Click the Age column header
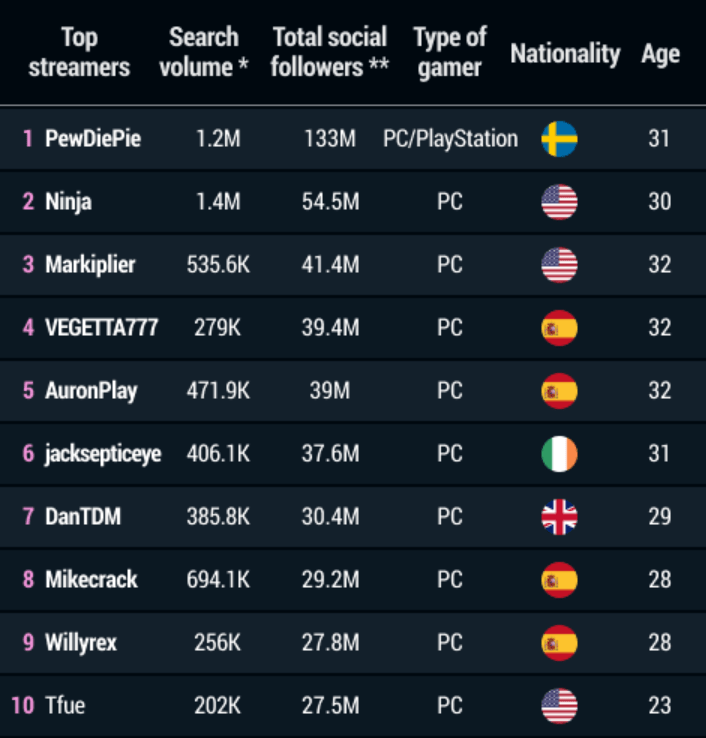The width and height of the screenshot is (706, 738). 660,55
